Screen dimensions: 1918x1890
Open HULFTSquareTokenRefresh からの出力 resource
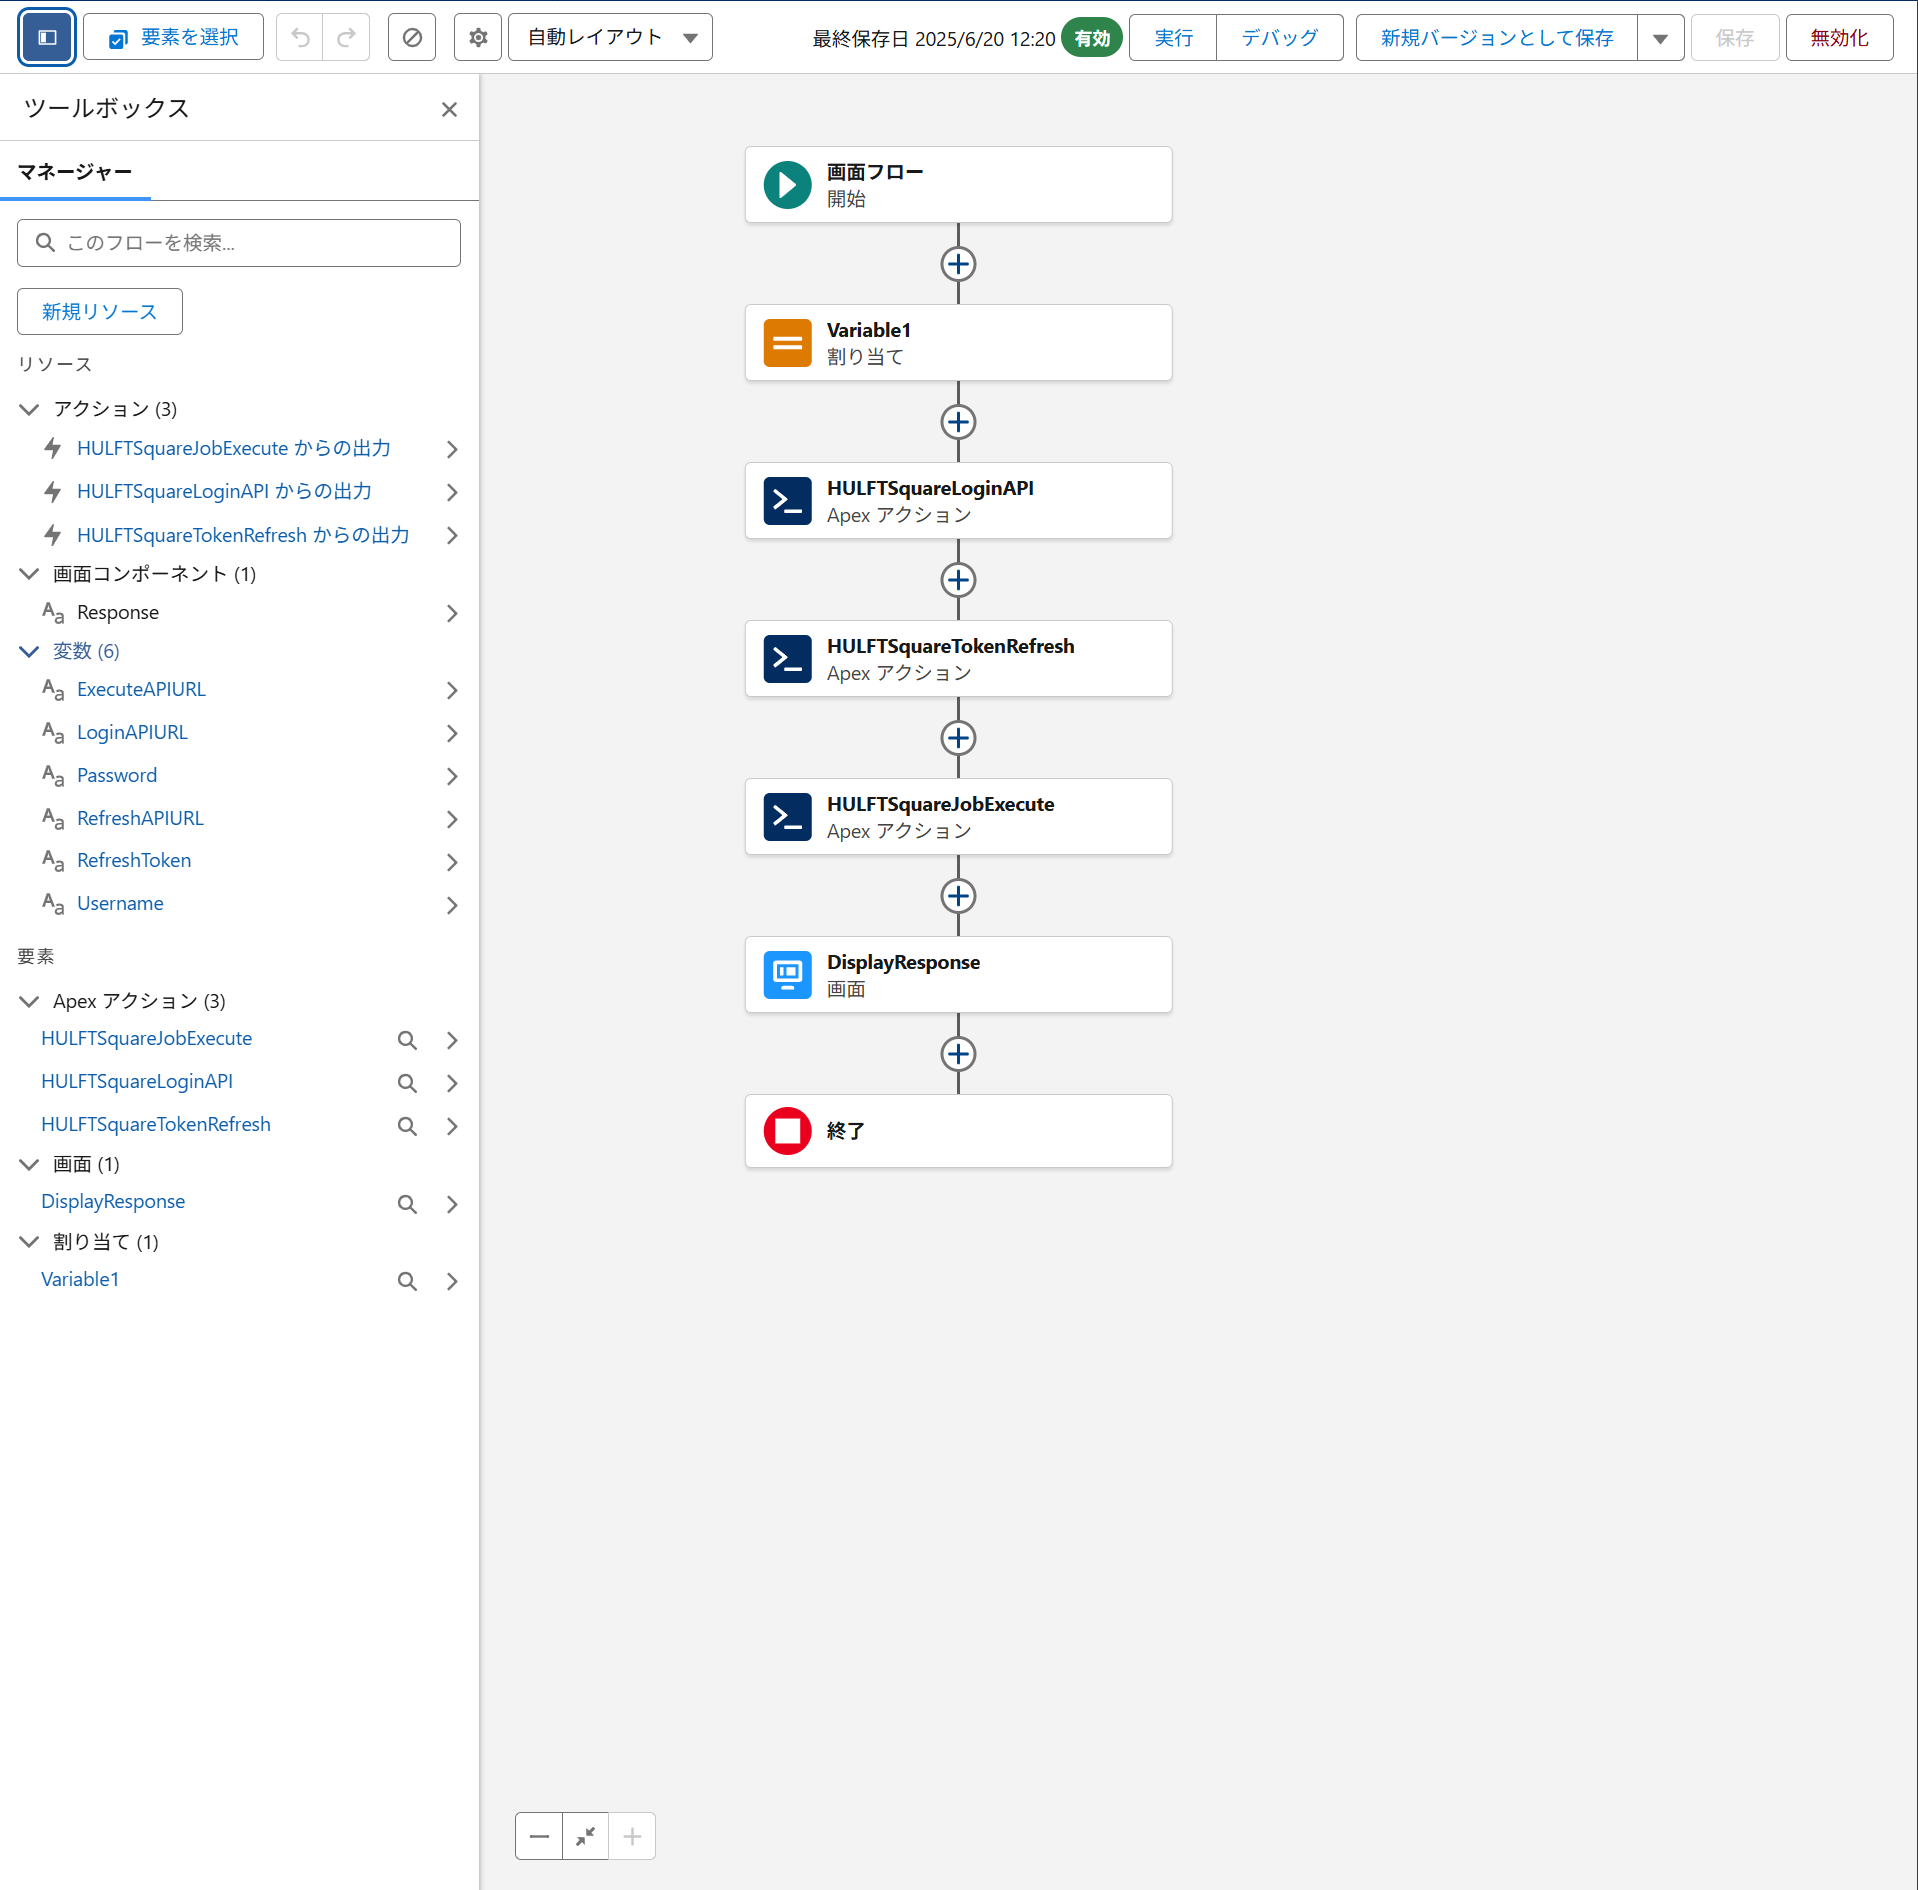click(243, 535)
